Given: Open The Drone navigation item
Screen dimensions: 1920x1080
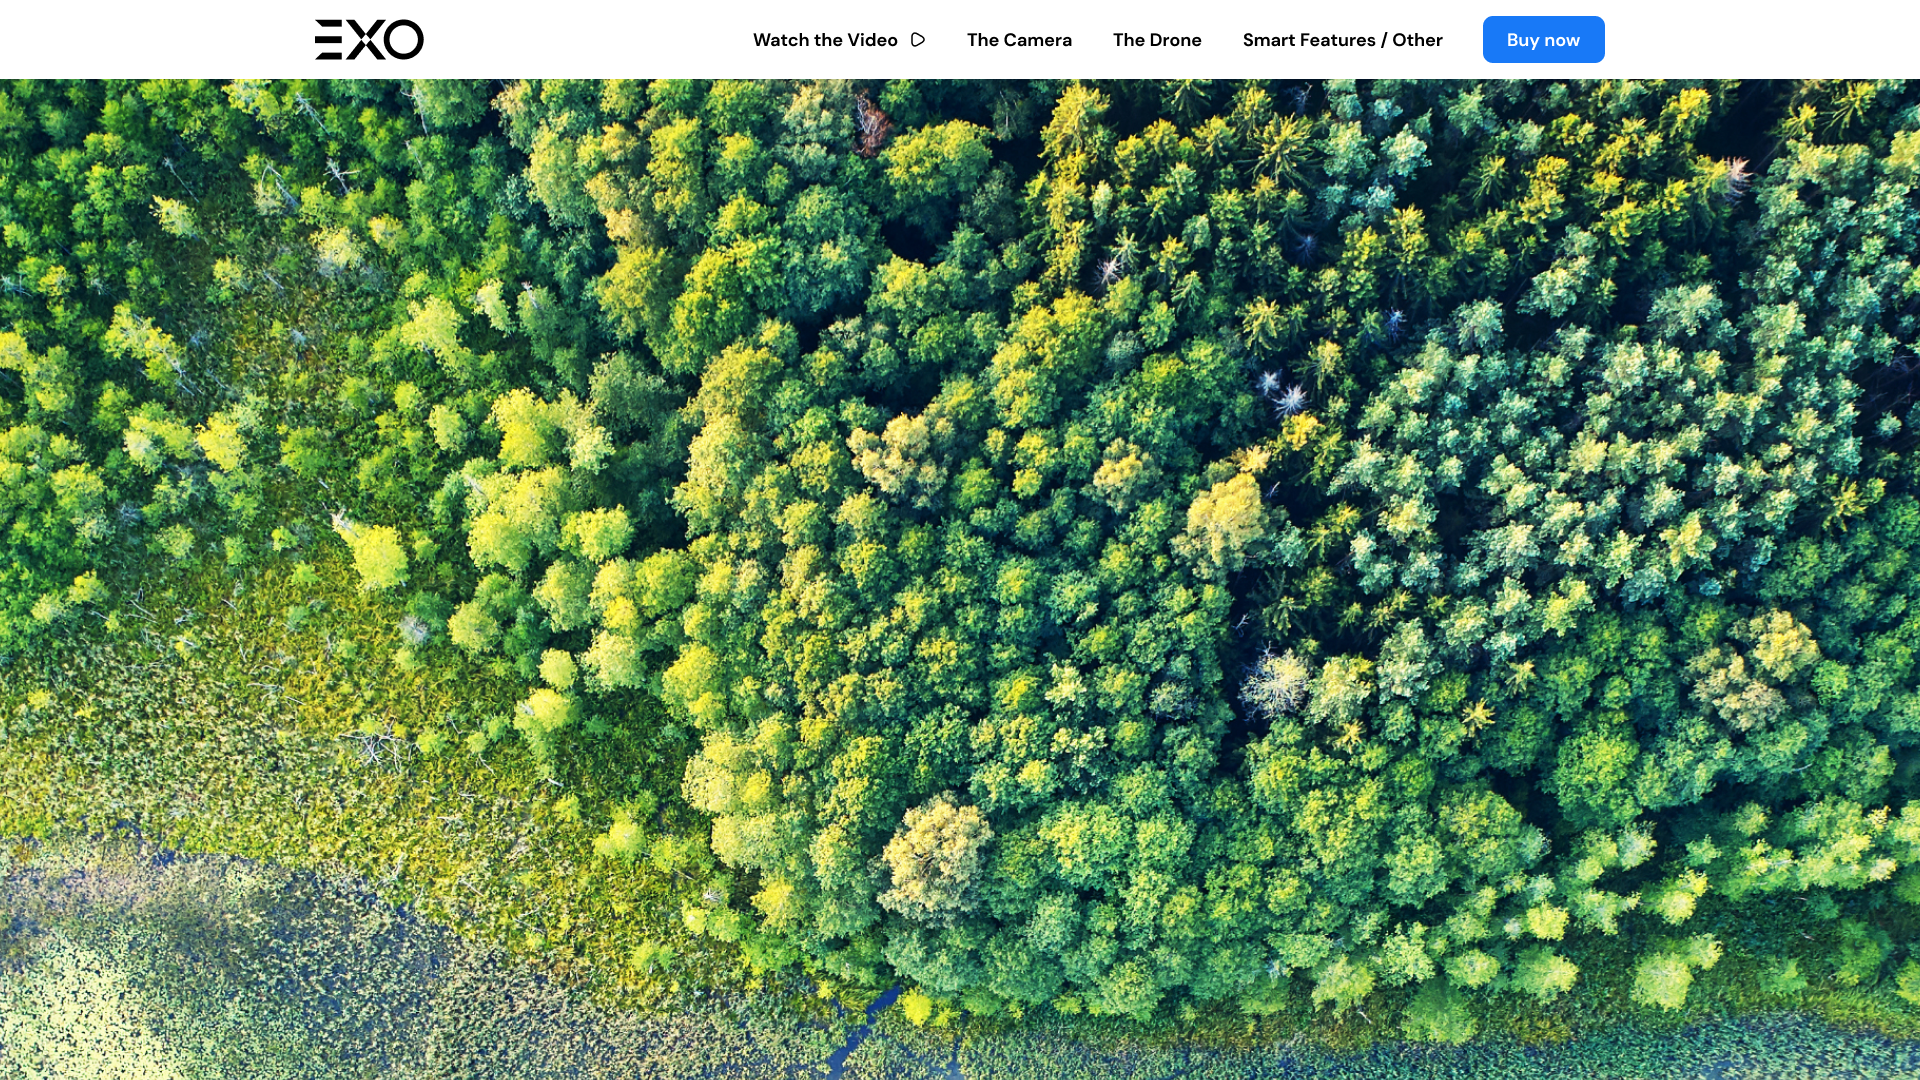Looking at the screenshot, I should pyautogui.click(x=1157, y=40).
